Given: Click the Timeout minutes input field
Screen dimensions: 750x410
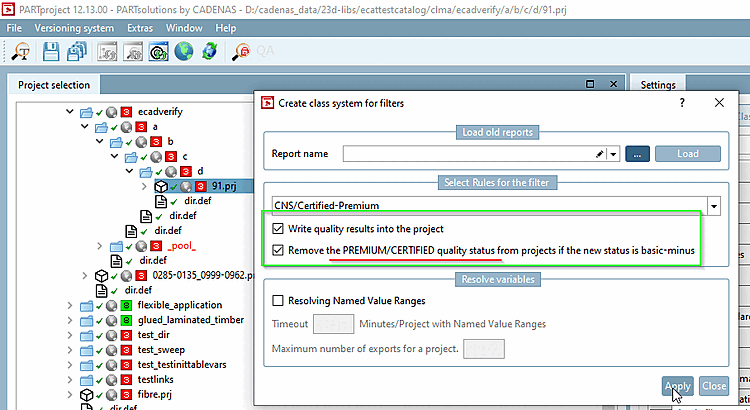Looking at the screenshot, I should (x=333, y=324).
